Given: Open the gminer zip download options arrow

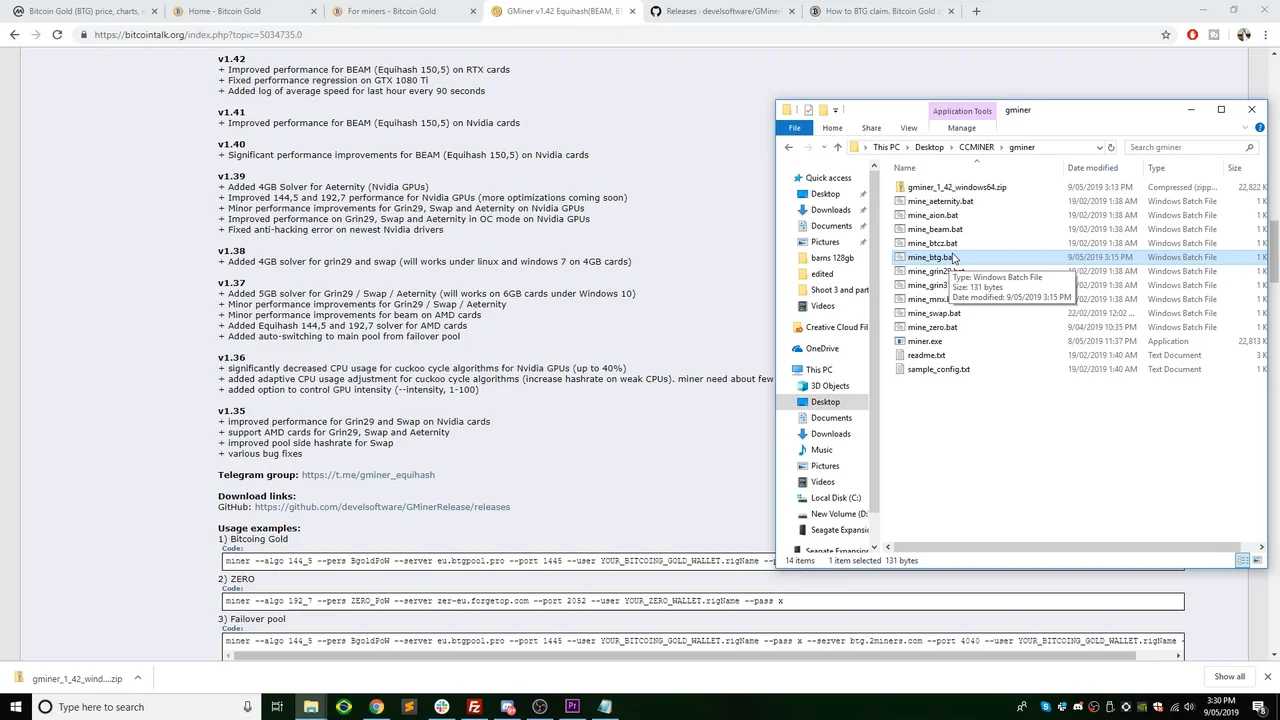Looking at the screenshot, I should click(138, 678).
